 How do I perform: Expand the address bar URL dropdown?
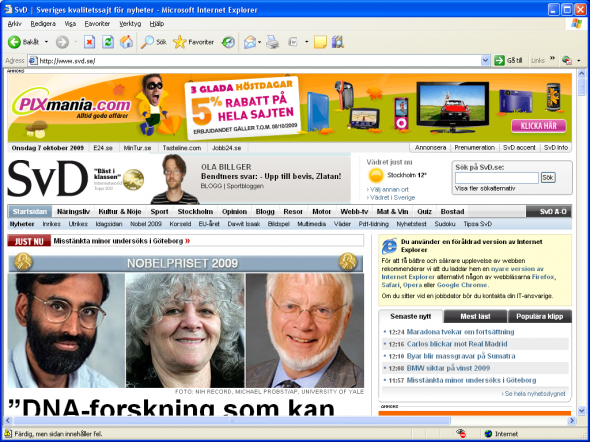coord(485,60)
